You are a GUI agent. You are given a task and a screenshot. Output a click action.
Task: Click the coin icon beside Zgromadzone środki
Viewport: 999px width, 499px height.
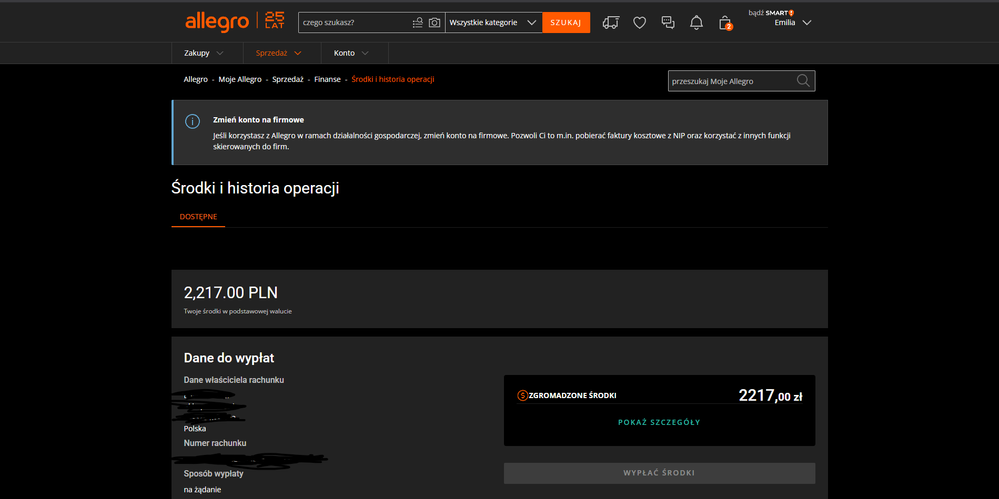[x=522, y=396]
